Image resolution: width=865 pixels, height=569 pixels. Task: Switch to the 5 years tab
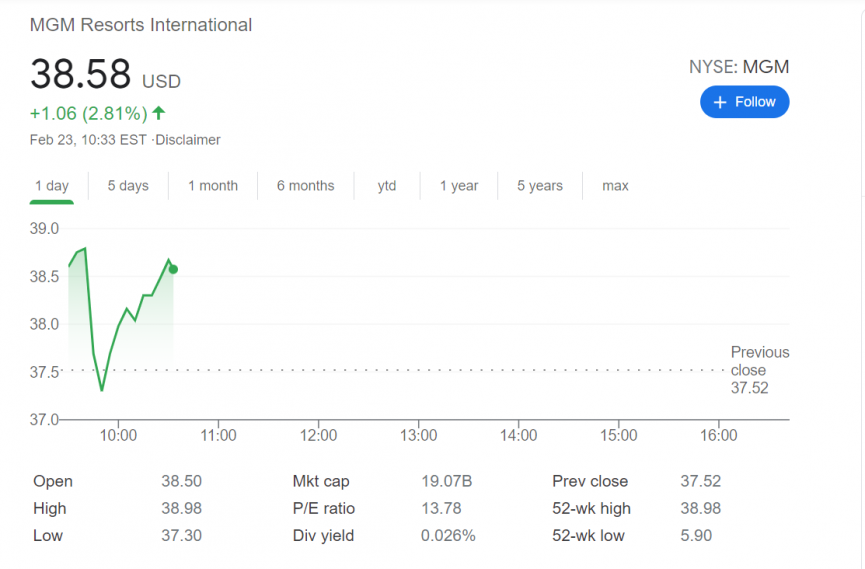[x=540, y=186]
